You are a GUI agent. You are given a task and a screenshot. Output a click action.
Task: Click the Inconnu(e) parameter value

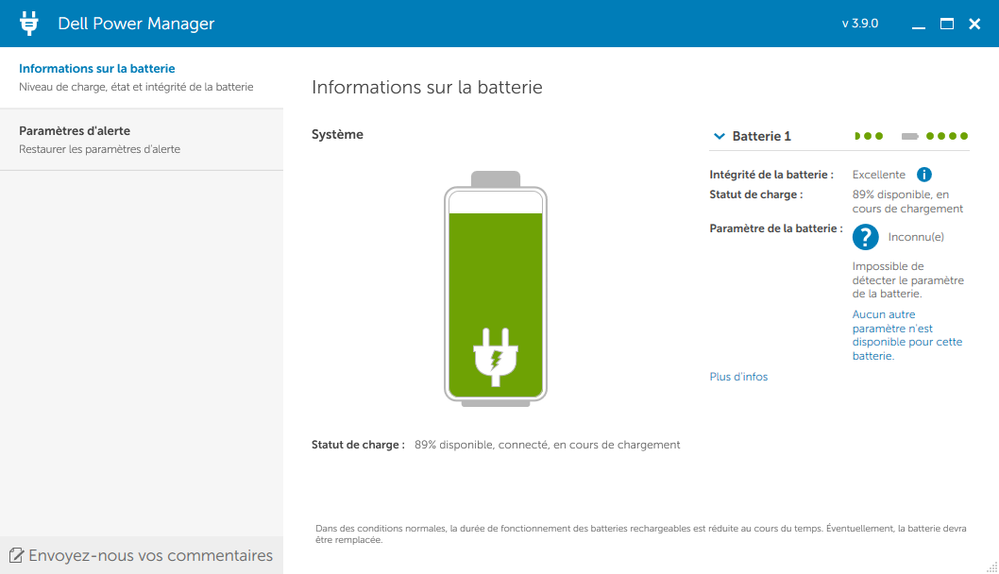coord(916,237)
